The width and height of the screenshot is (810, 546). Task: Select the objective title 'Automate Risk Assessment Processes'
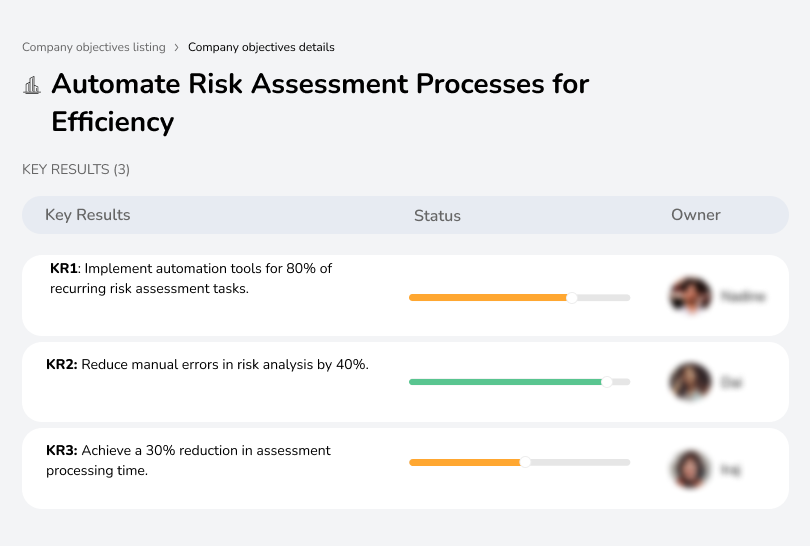(320, 102)
